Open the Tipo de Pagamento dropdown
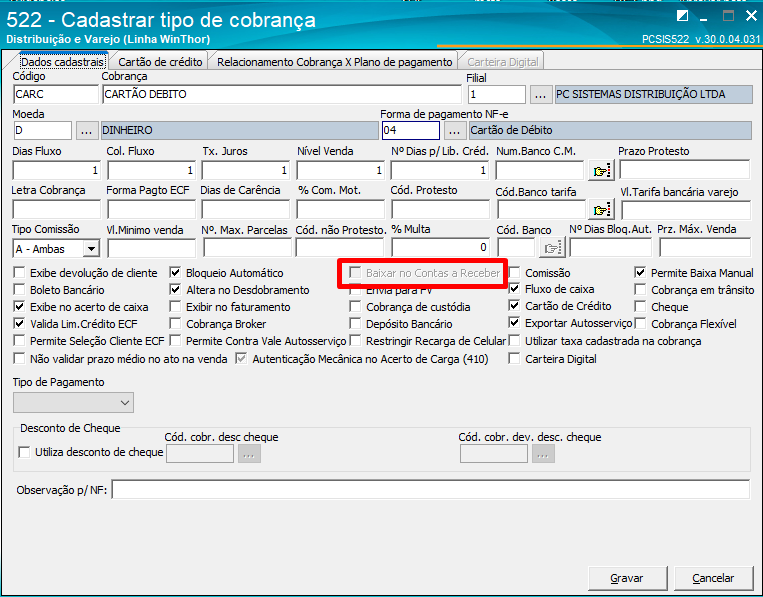 [x=73, y=403]
